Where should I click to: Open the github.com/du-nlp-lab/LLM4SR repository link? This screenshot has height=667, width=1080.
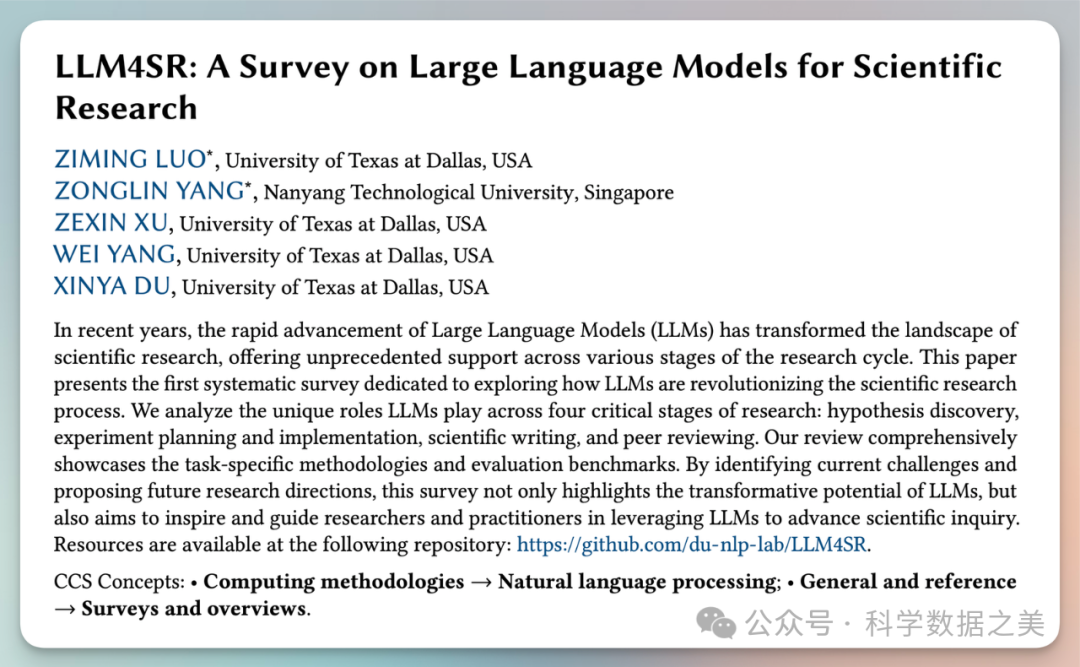(x=693, y=545)
